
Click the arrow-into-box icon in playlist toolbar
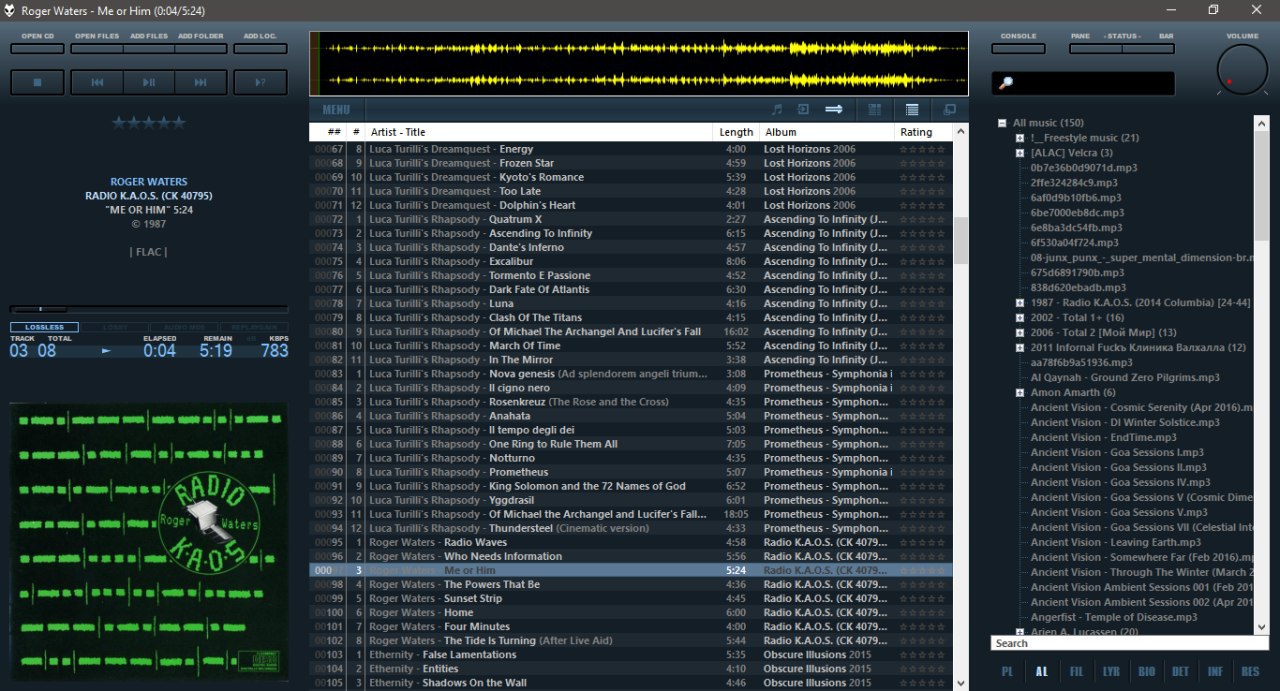click(x=803, y=110)
